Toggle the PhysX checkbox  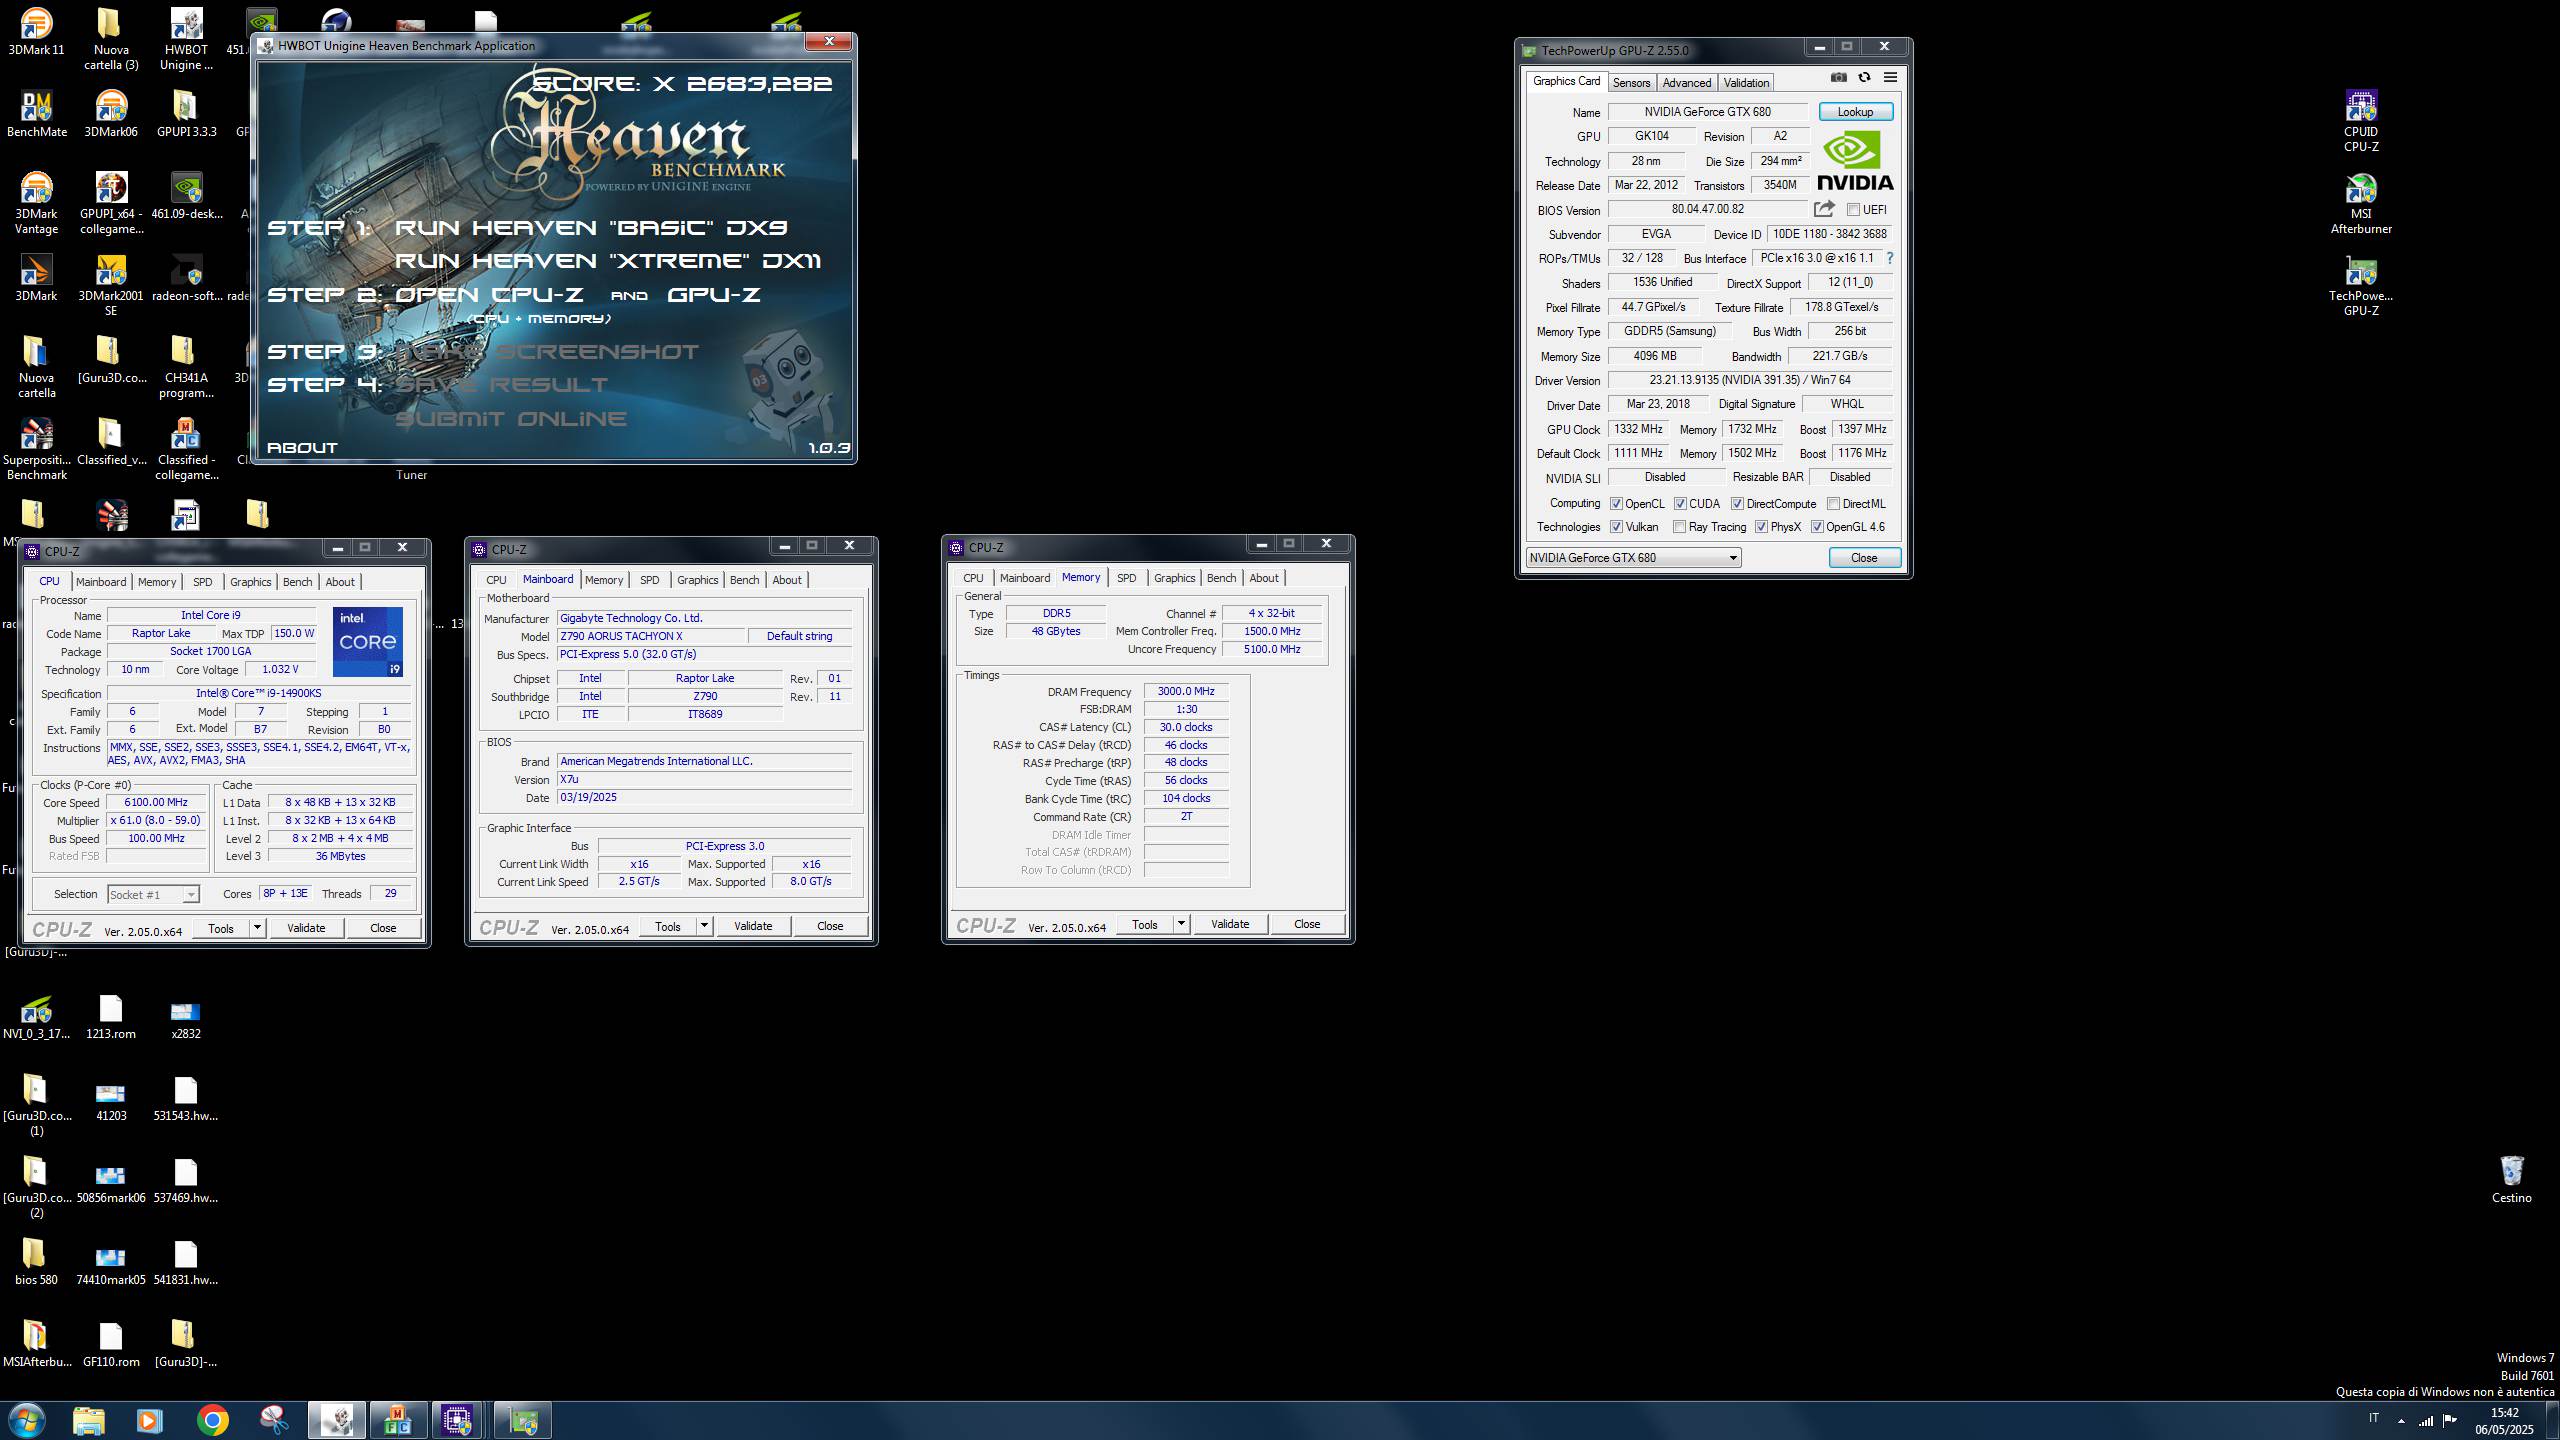point(1761,527)
